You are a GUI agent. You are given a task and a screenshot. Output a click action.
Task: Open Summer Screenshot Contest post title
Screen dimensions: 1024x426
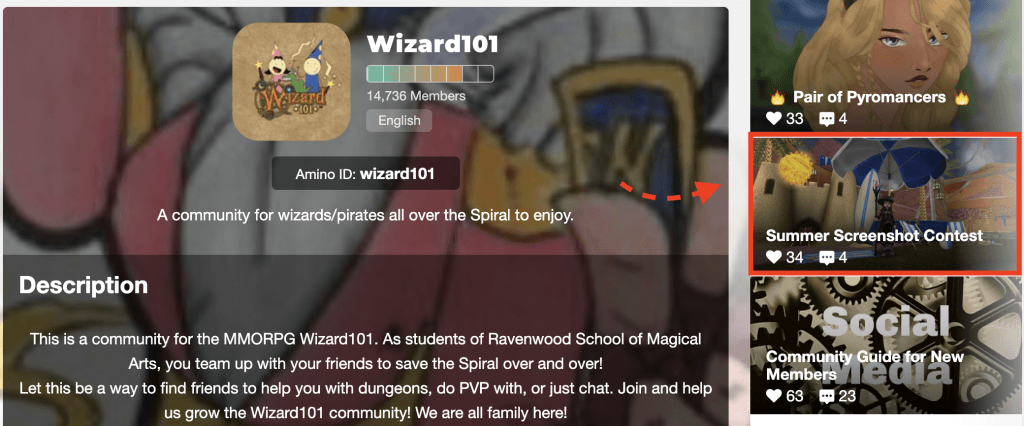tap(874, 236)
